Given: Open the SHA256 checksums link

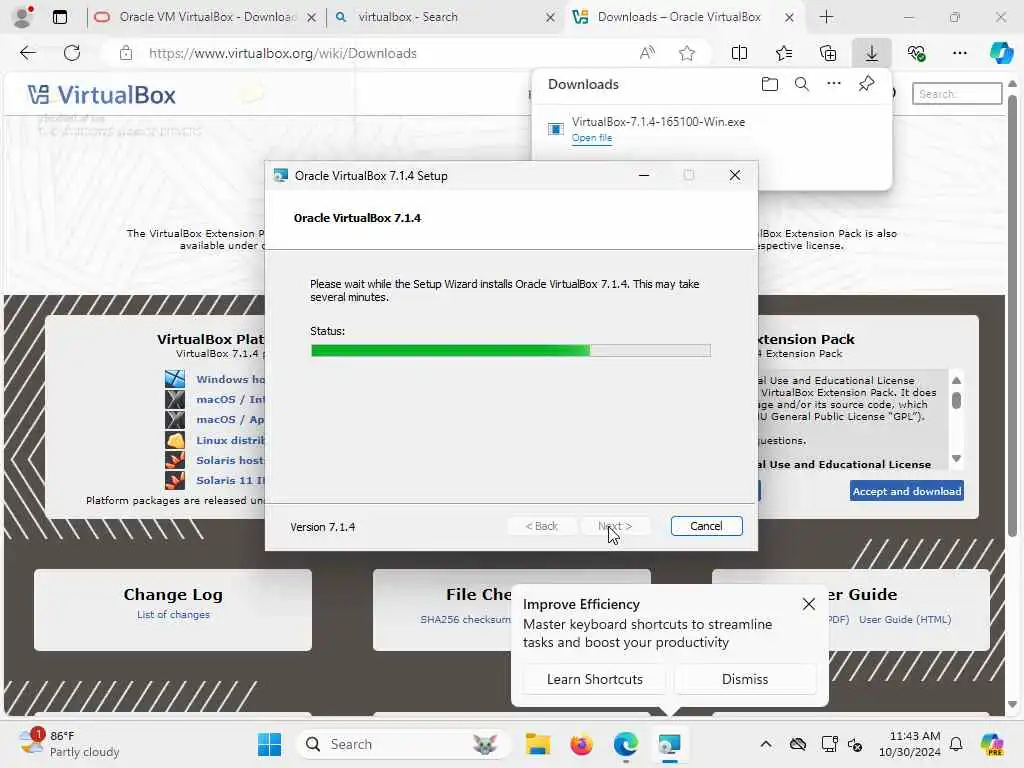Looking at the screenshot, I should coord(466,619).
